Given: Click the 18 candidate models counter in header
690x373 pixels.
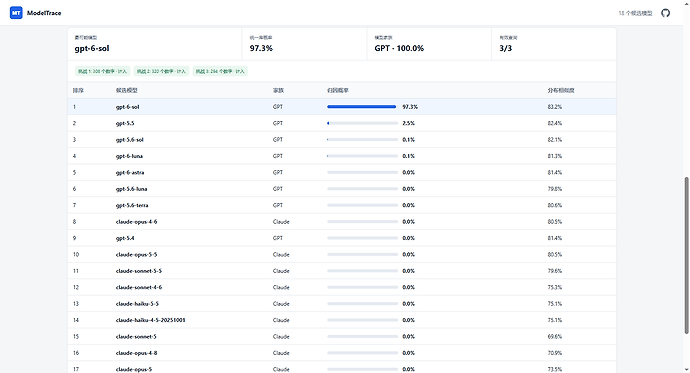Looking at the screenshot, I should [635, 13].
